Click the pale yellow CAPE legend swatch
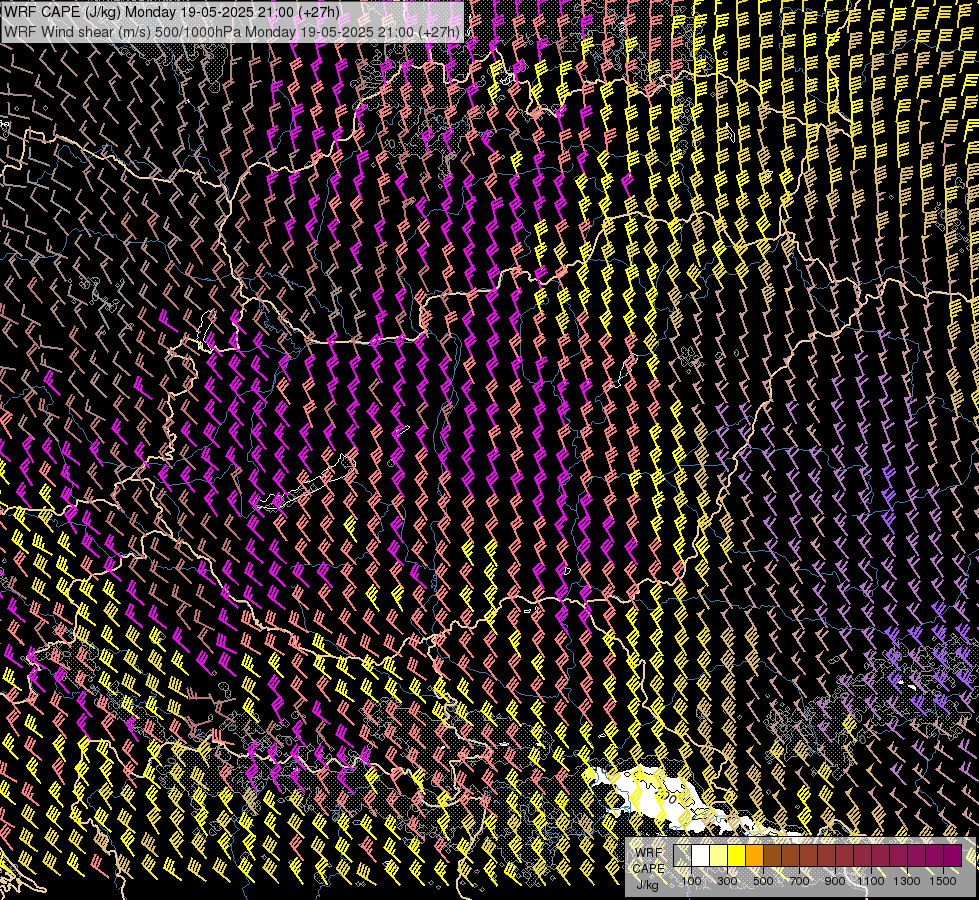The image size is (979, 900). coord(719,855)
